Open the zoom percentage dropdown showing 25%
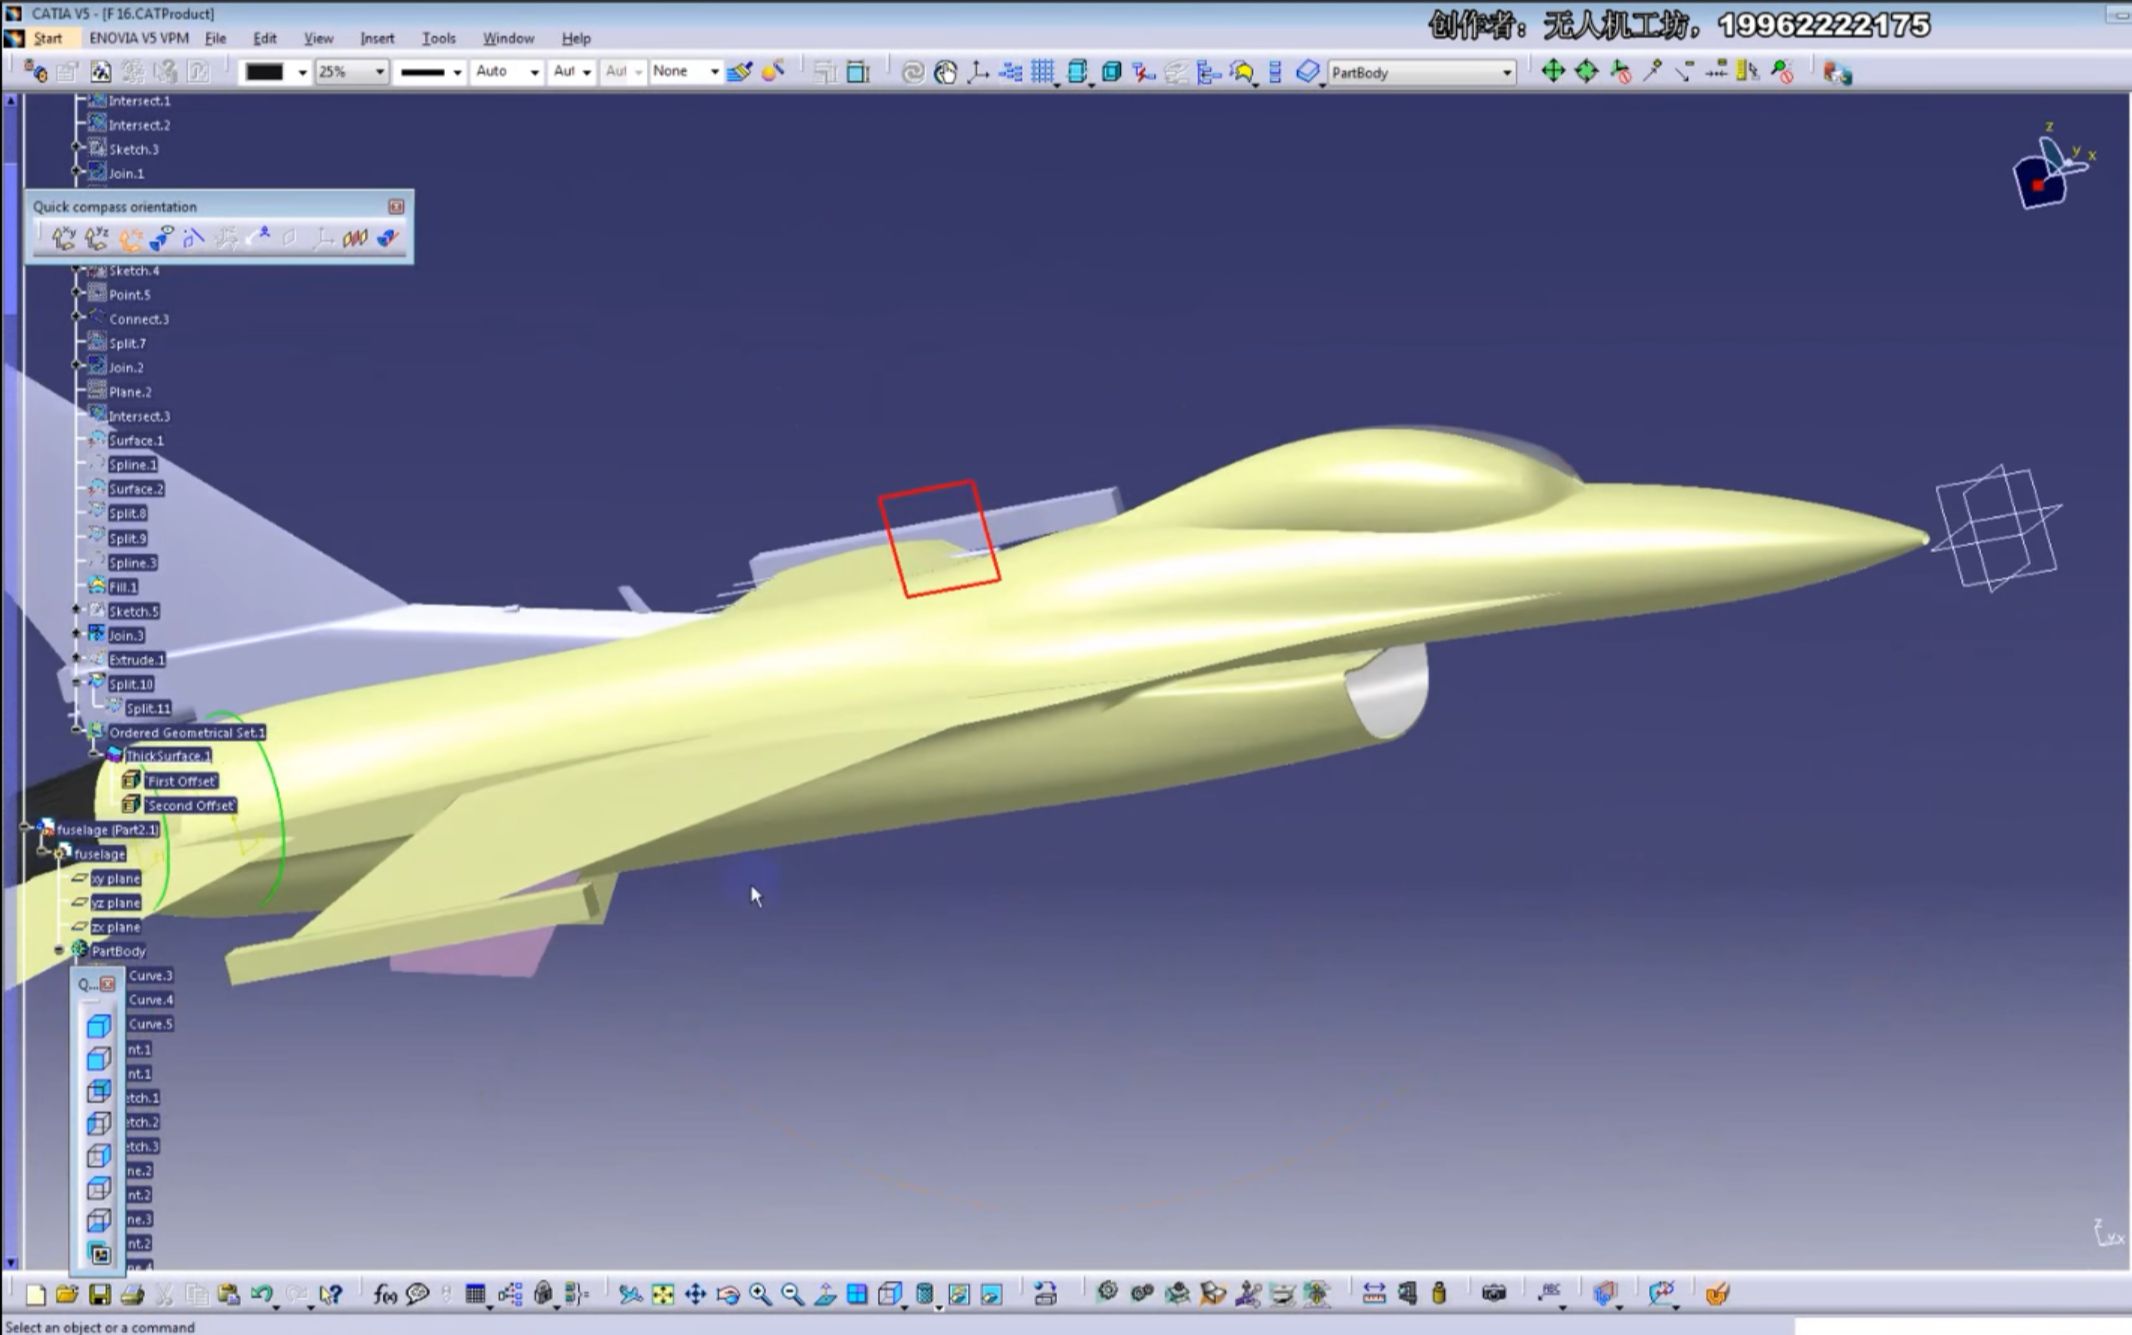2132x1335 pixels. pos(380,71)
